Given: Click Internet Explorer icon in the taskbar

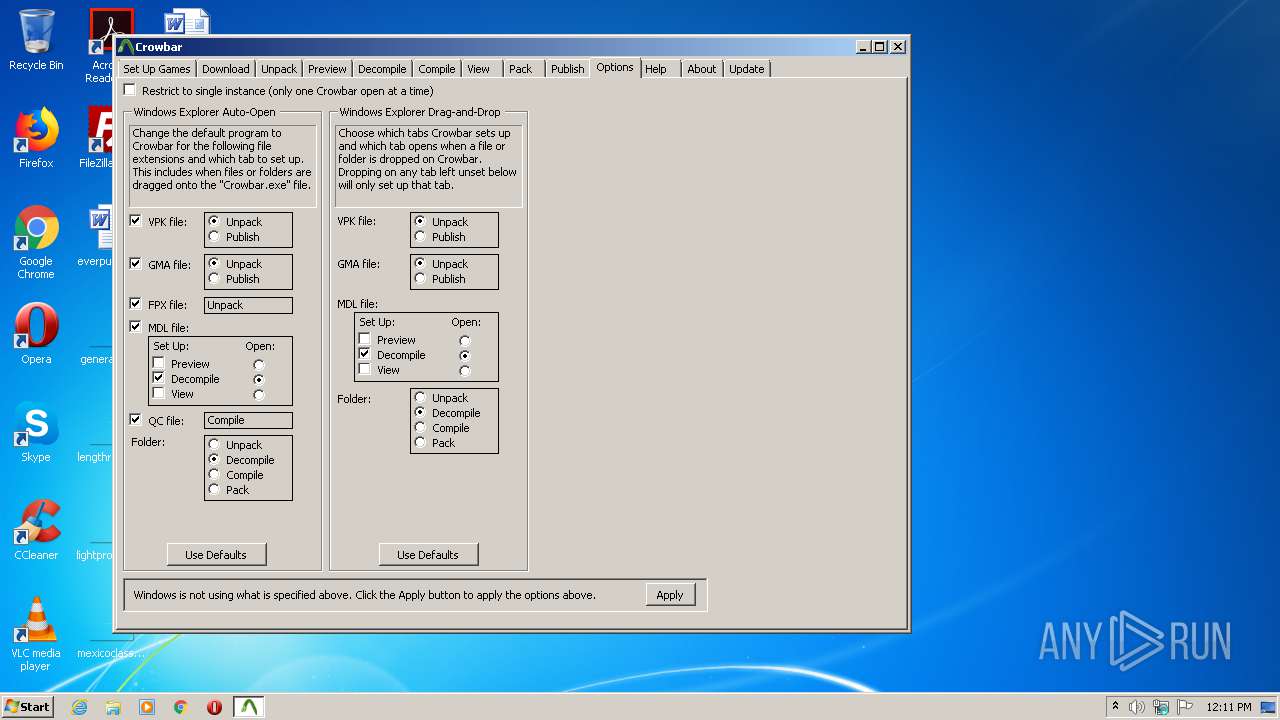Looking at the screenshot, I should click(79, 707).
